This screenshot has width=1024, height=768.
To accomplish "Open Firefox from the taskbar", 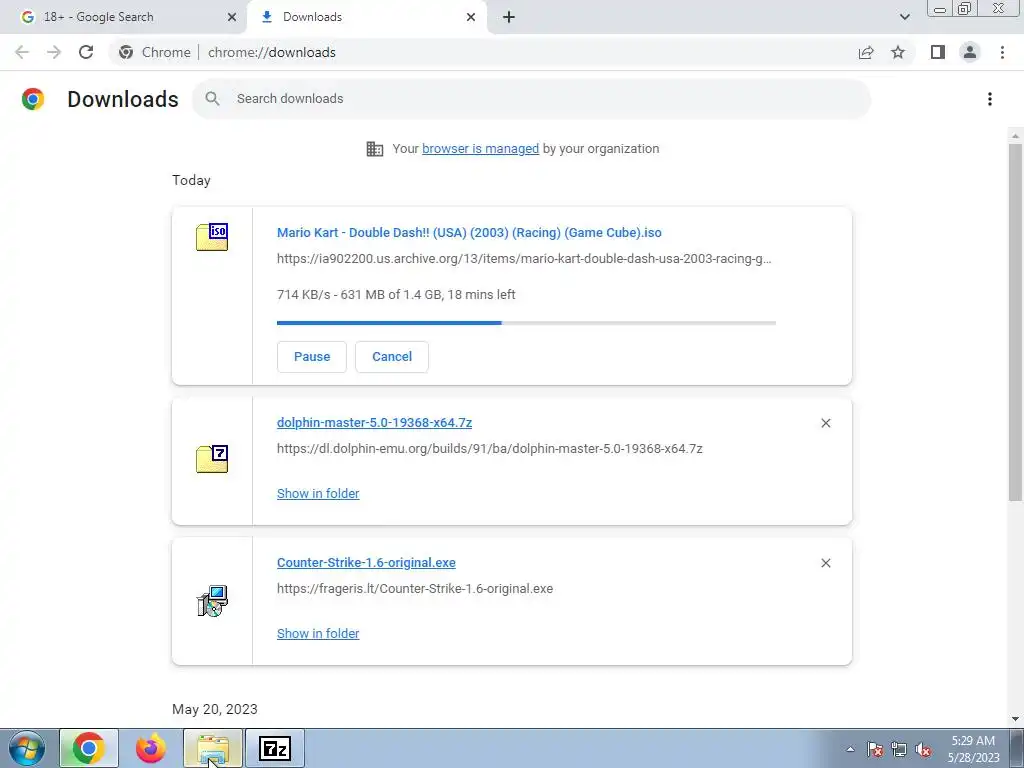I will point(151,748).
